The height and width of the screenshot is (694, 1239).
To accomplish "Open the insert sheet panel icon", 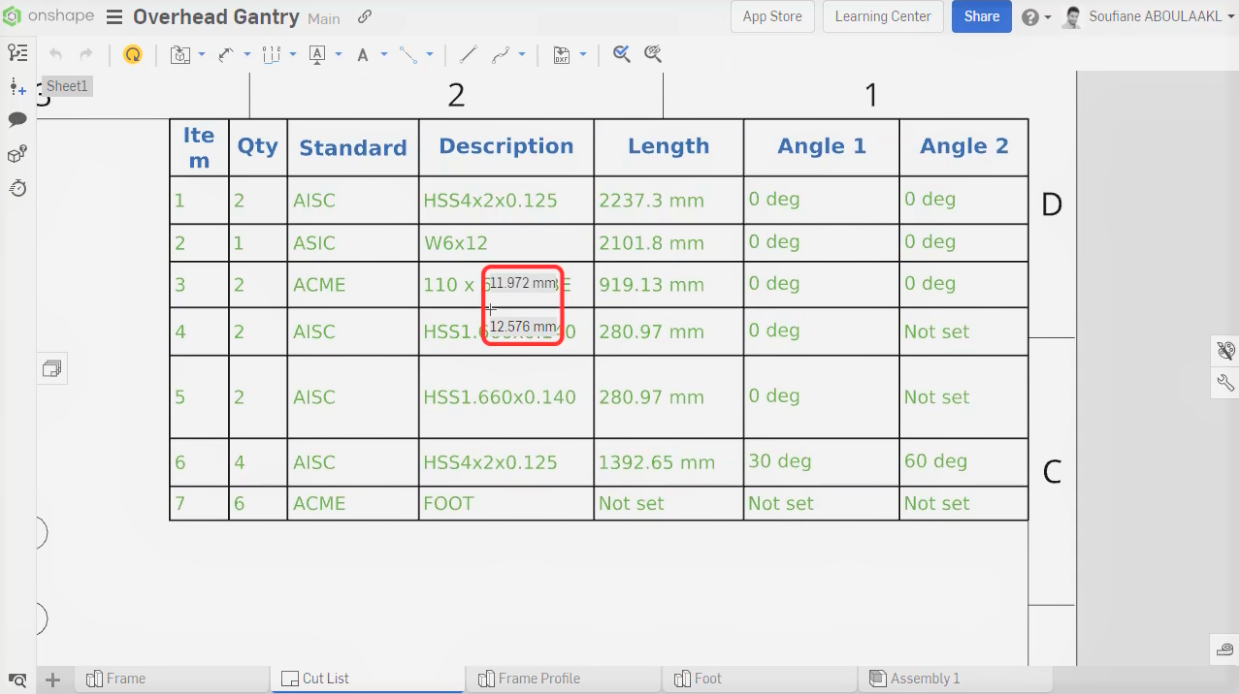I will pos(17,88).
